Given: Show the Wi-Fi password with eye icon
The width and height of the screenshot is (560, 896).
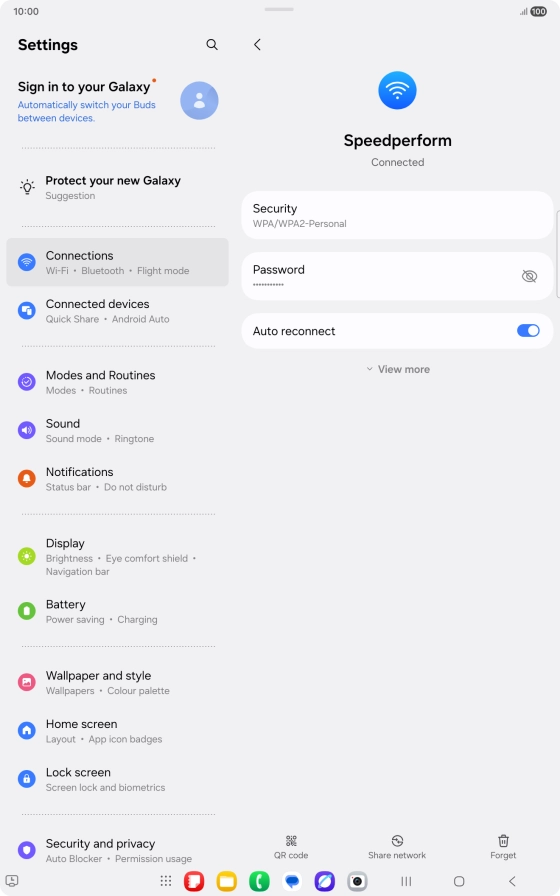Looking at the screenshot, I should pos(530,277).
